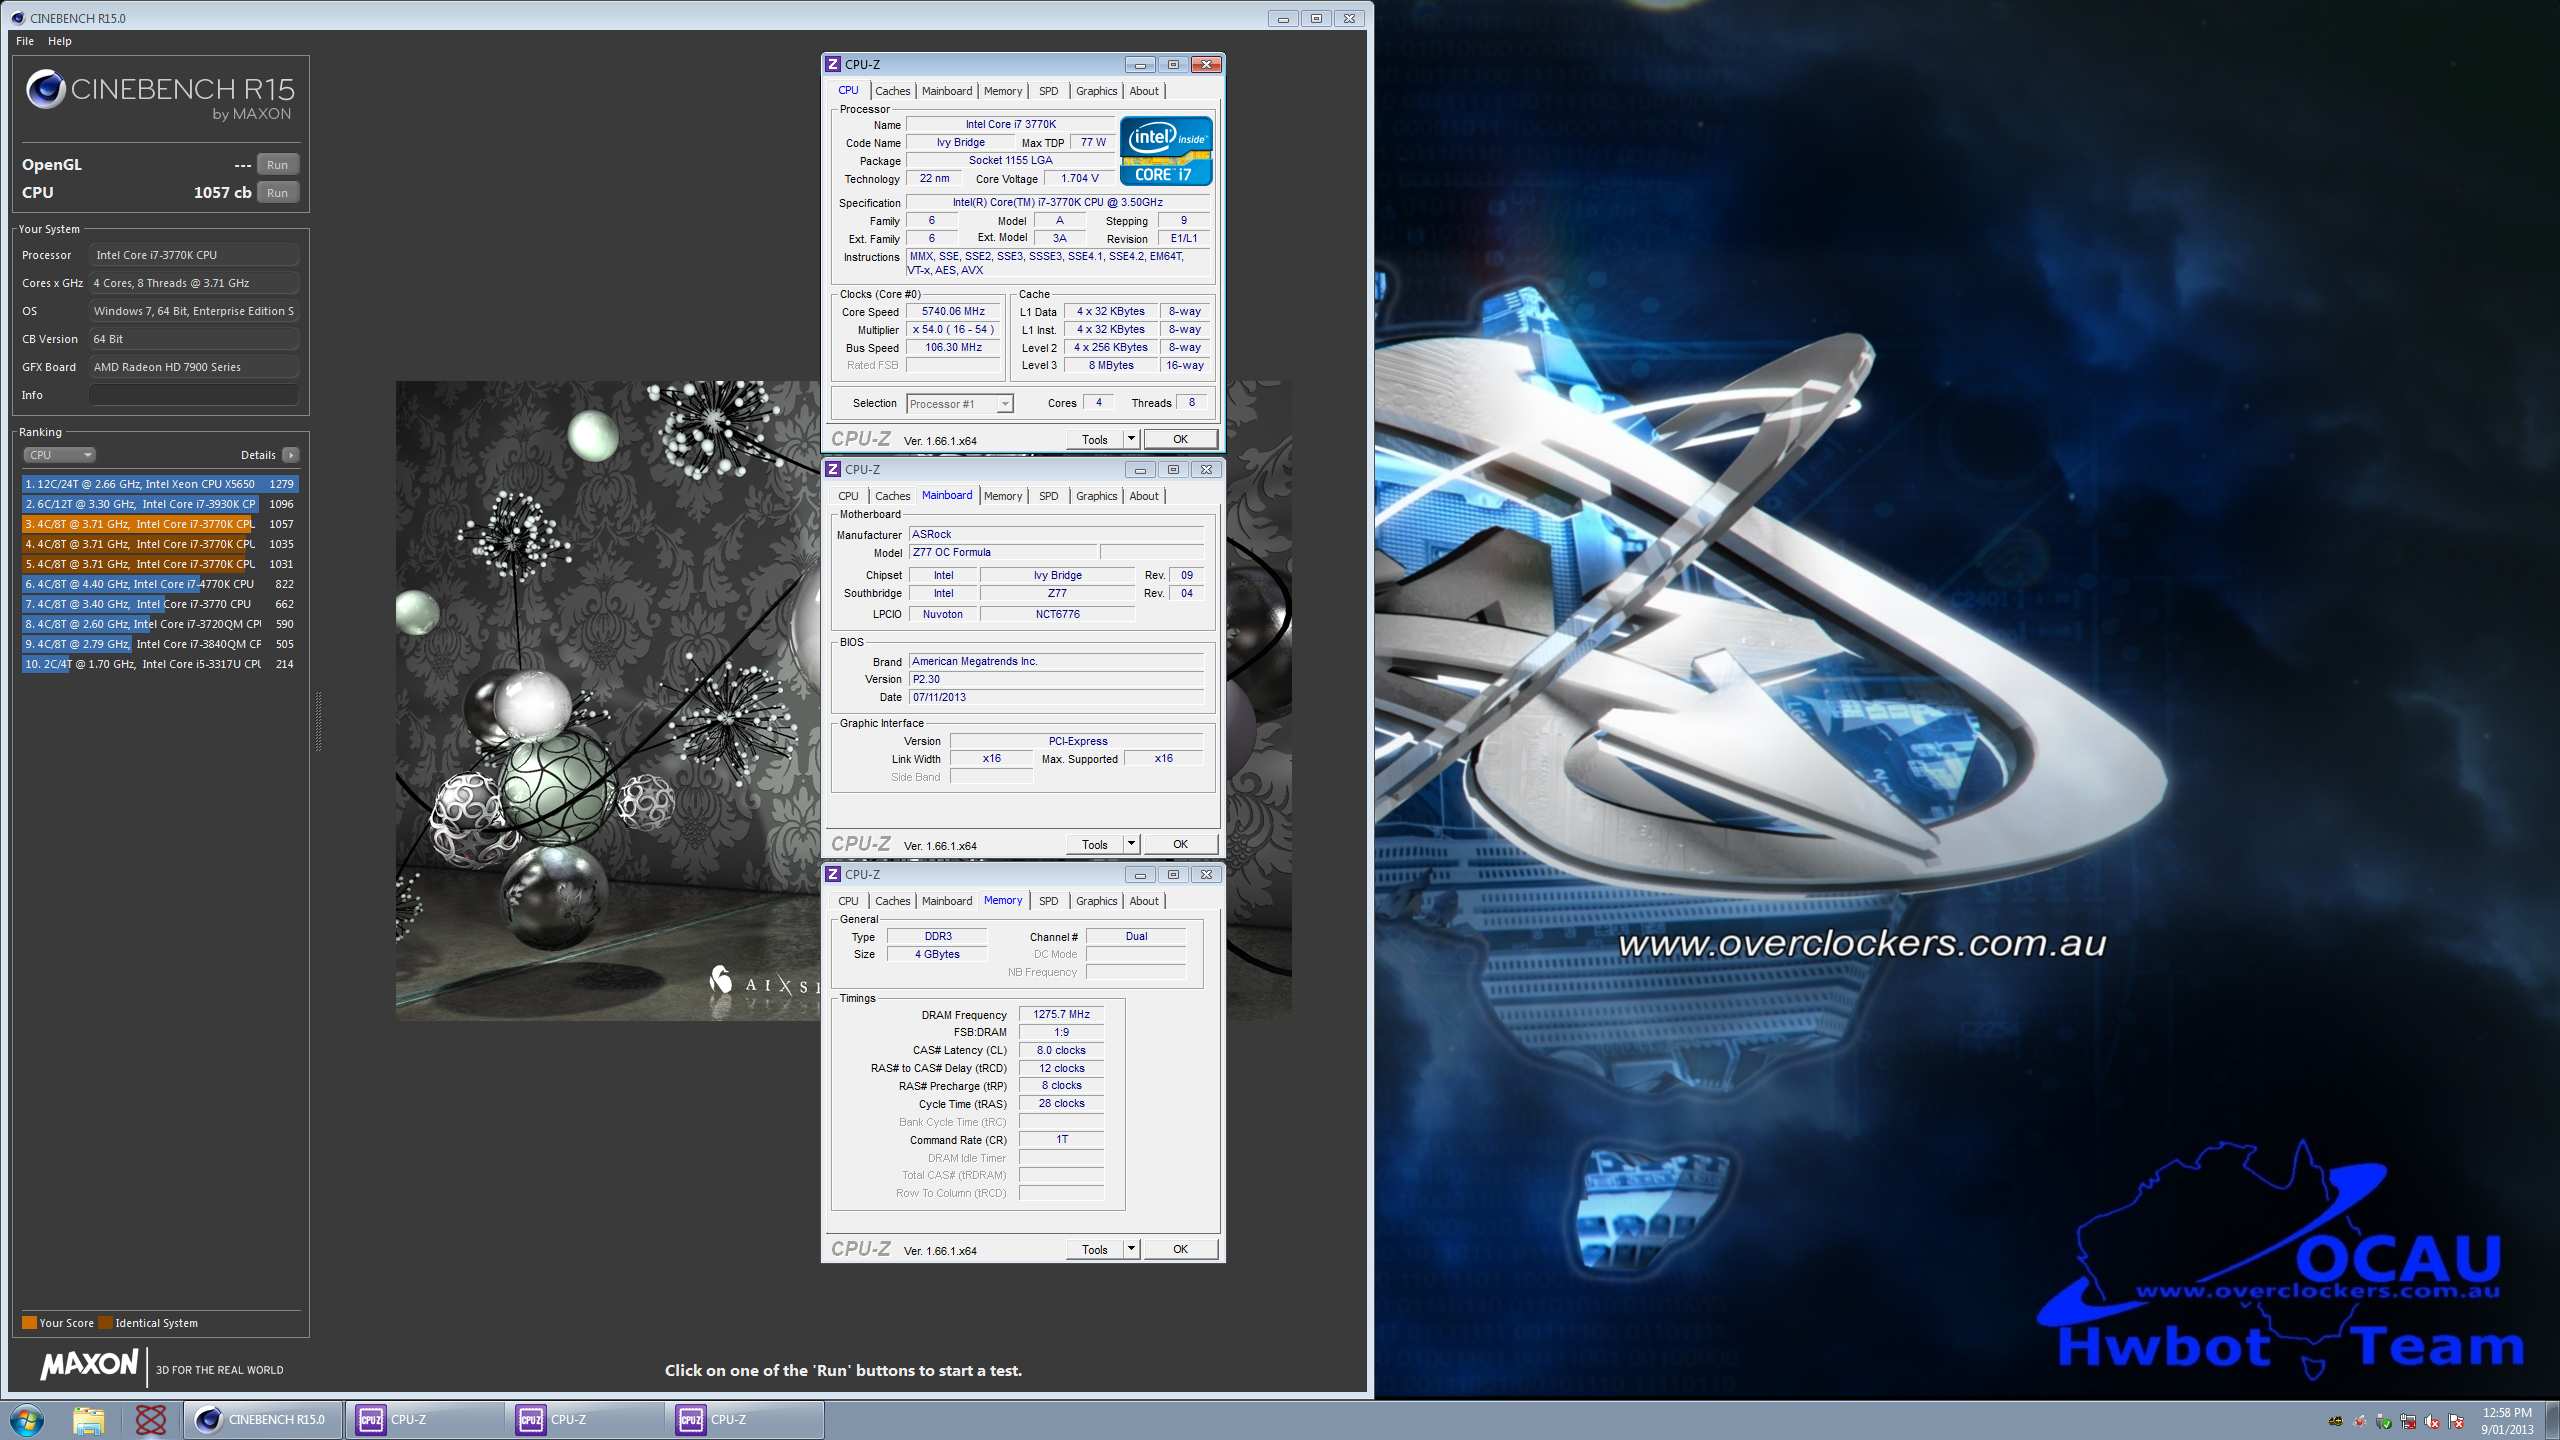Click the Core Voltage value 1.704 V

pos(1079,179)
